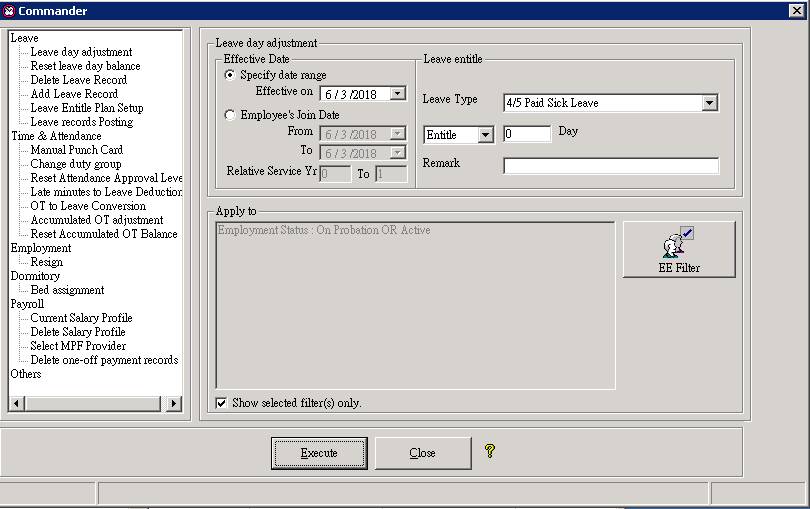Image resolution: width=810 pixels, height=509 pixels.
Task: Select OT to Leave Conversion
Action: (88, 206)
